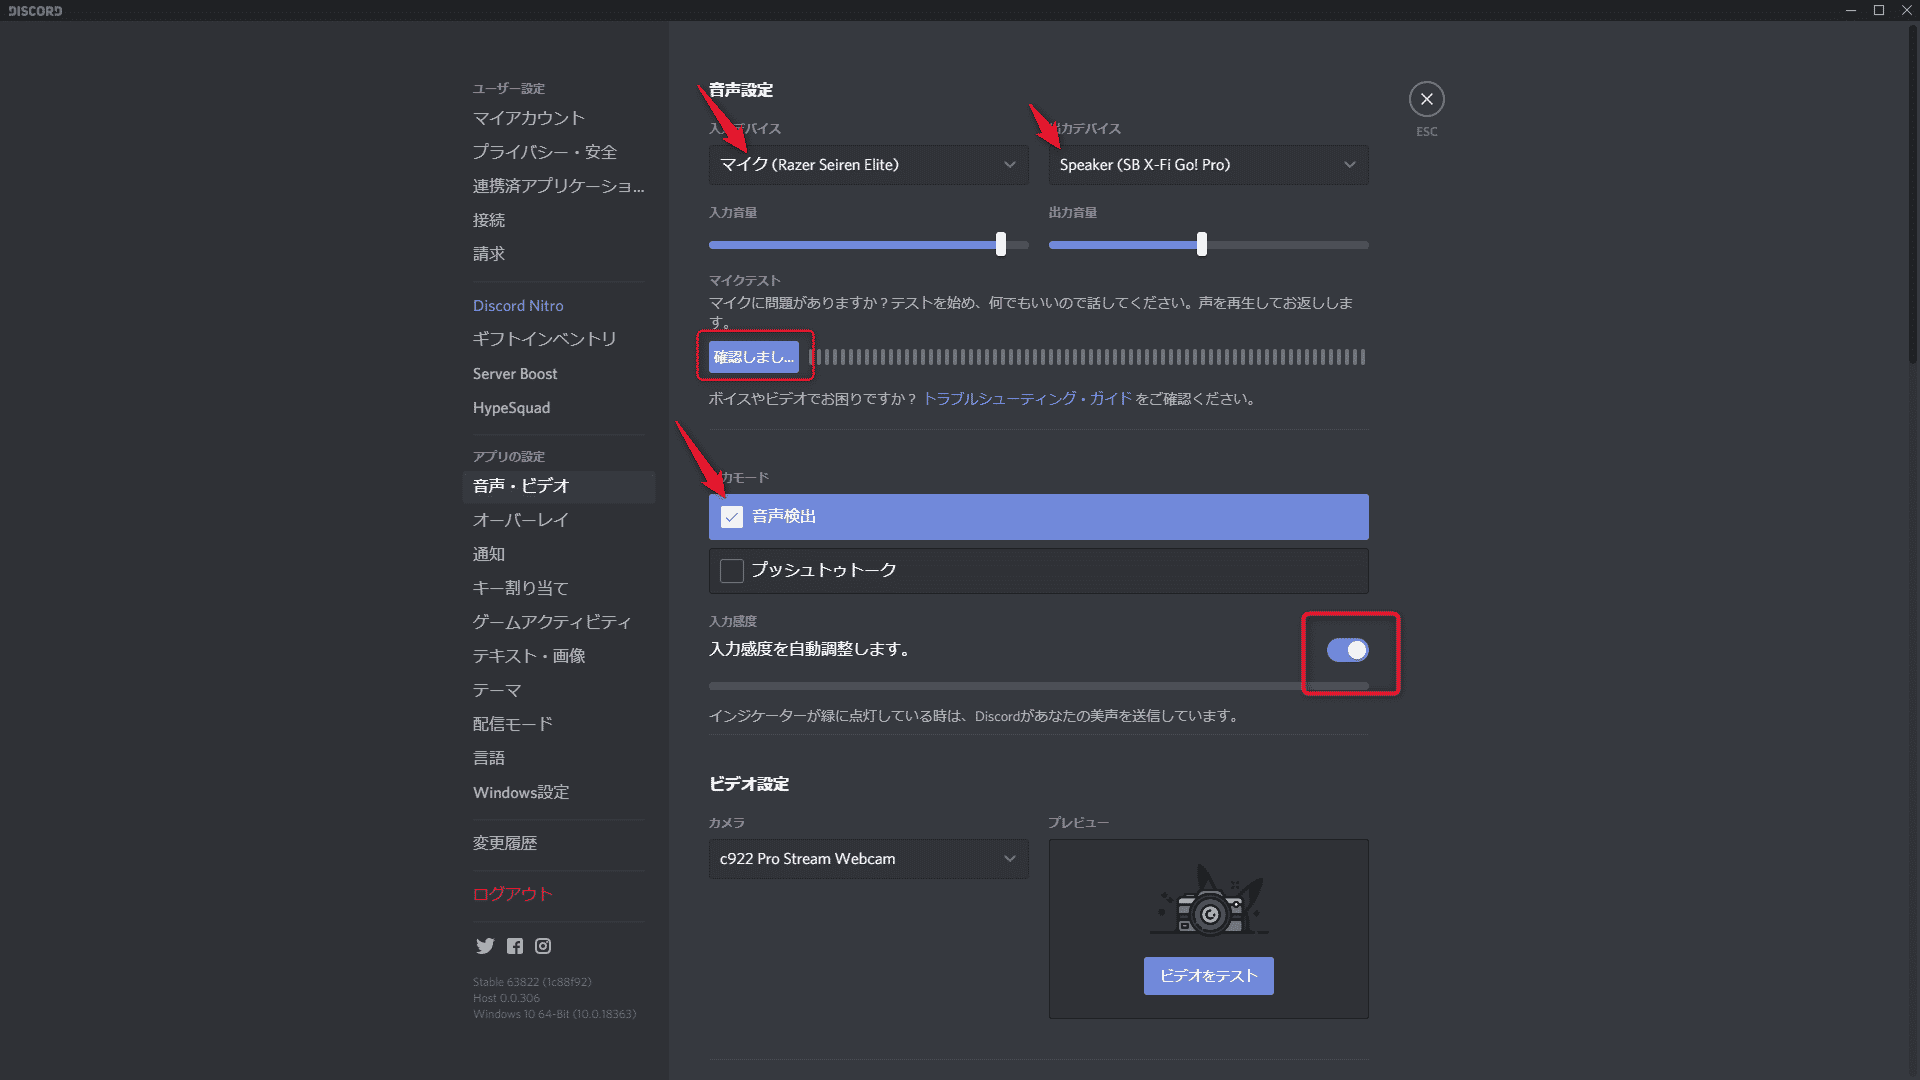Click the ビデオ設定 heading
Screen dimensions: 1920x1080
point(749,784)
